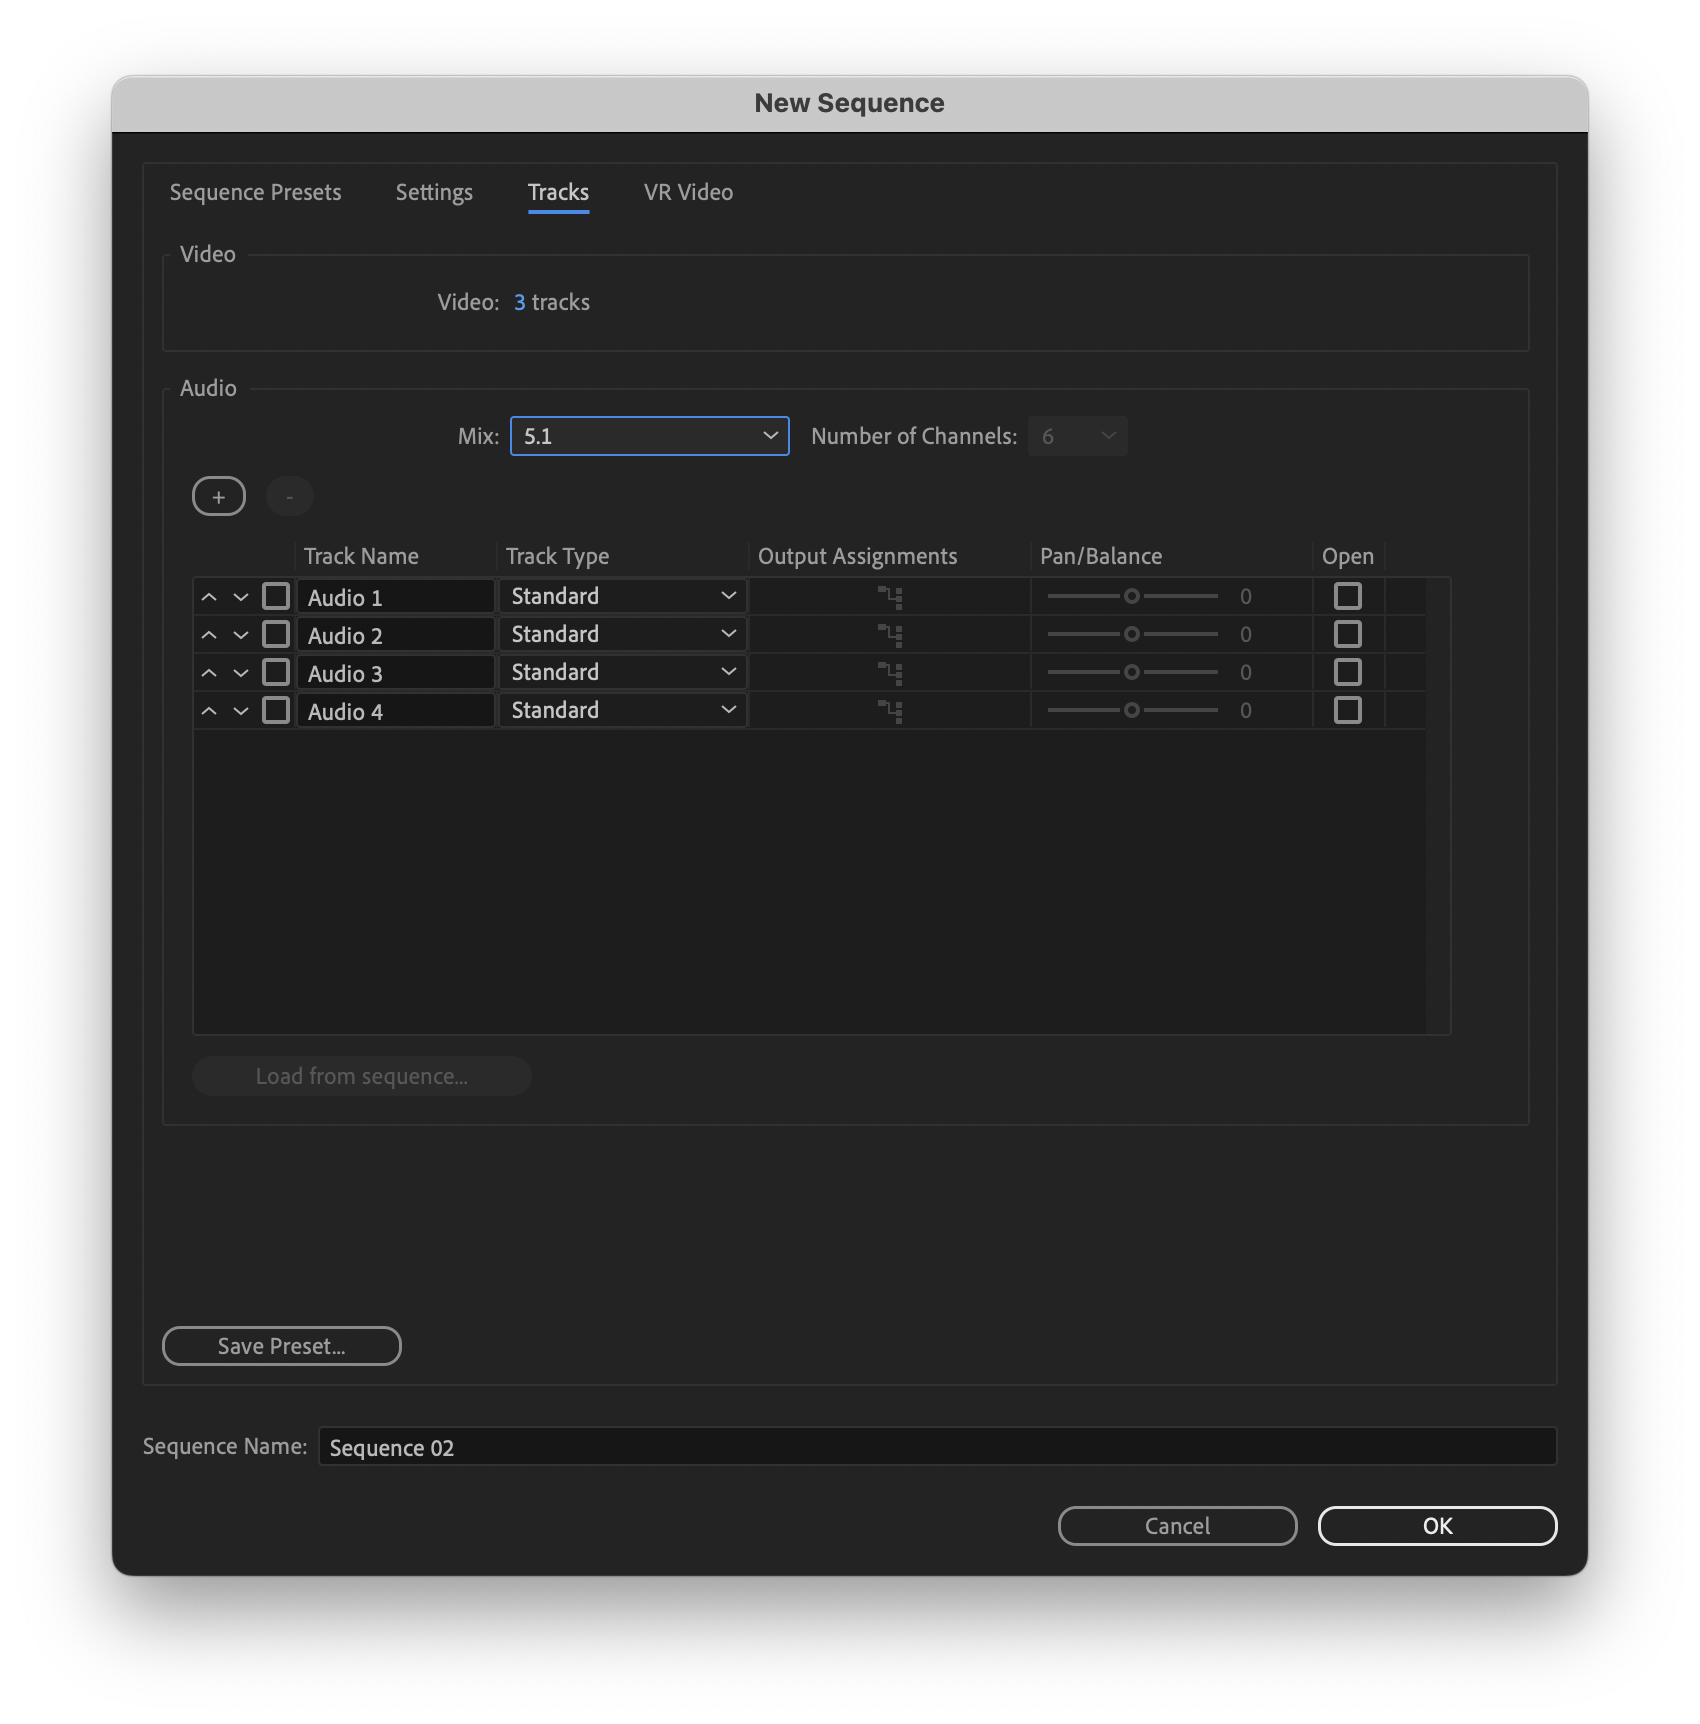
Task: Adjust the Pan/Balance slider for Audio 1
Action: tap(1131, 596)
